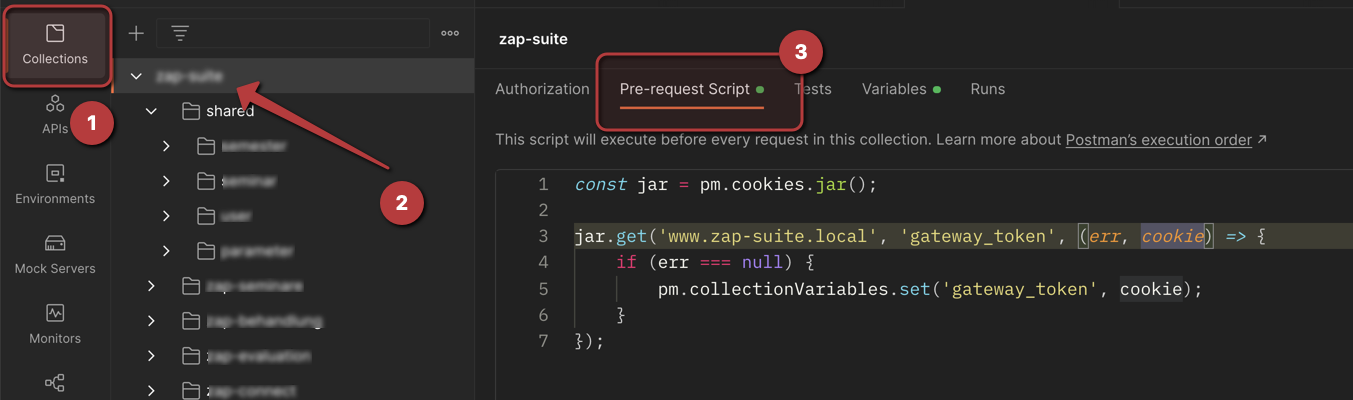The height and width of the screenshot is (400, 1353).
Task: Click into the collections search field
Action: [293, 33]
